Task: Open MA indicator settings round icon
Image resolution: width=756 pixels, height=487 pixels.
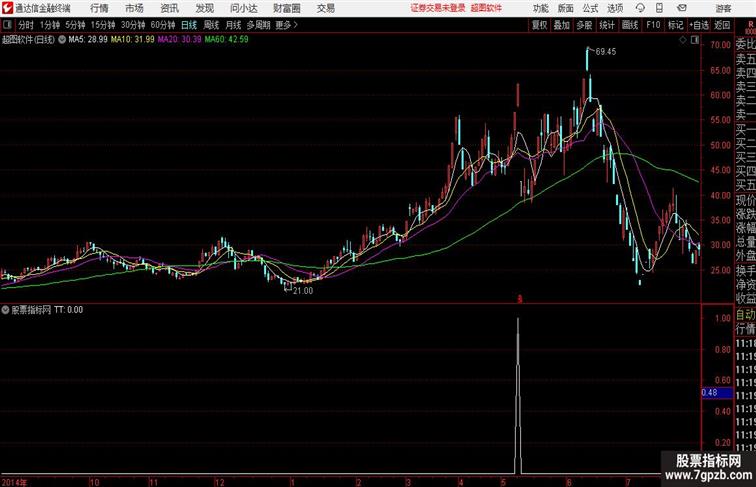Action: click(x=62, y=40)
